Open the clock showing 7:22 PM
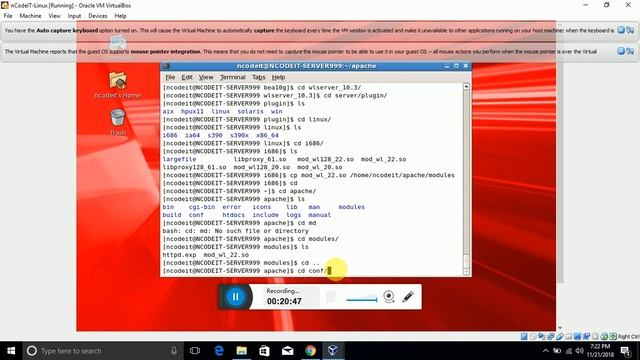The height and width of the screenshot is (360, 640). [x=600, y=351]
